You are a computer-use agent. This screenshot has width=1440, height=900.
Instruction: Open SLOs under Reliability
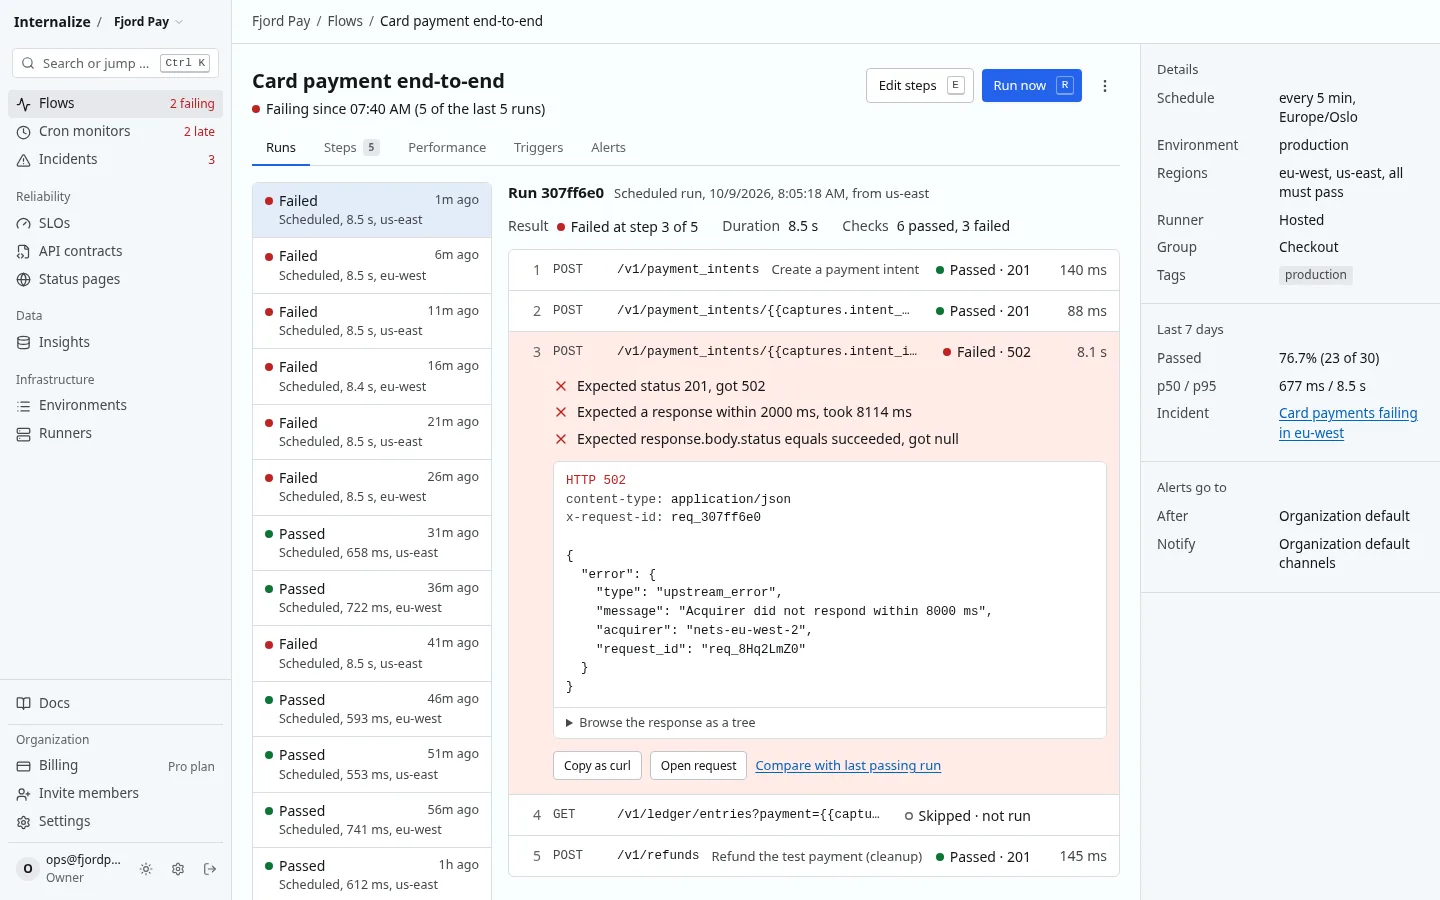pyautogui.click(x=115, y=223)
